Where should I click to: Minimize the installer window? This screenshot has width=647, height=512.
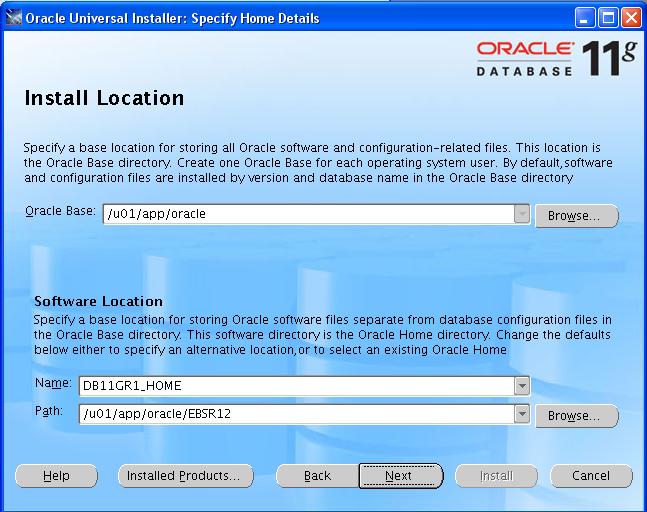point(587,17)
